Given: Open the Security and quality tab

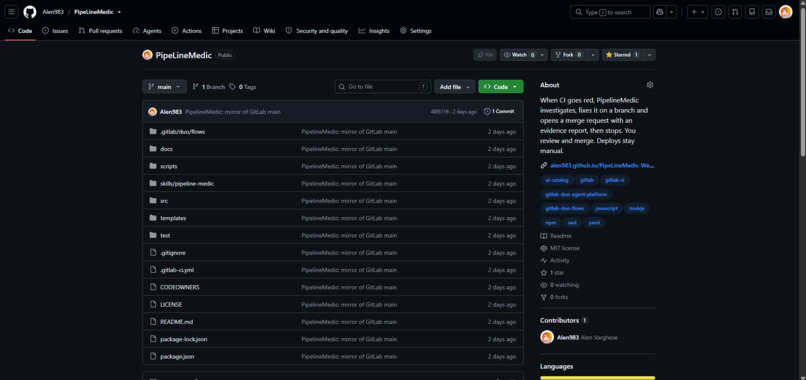Looking at the screenshot, I should [317, 31].
